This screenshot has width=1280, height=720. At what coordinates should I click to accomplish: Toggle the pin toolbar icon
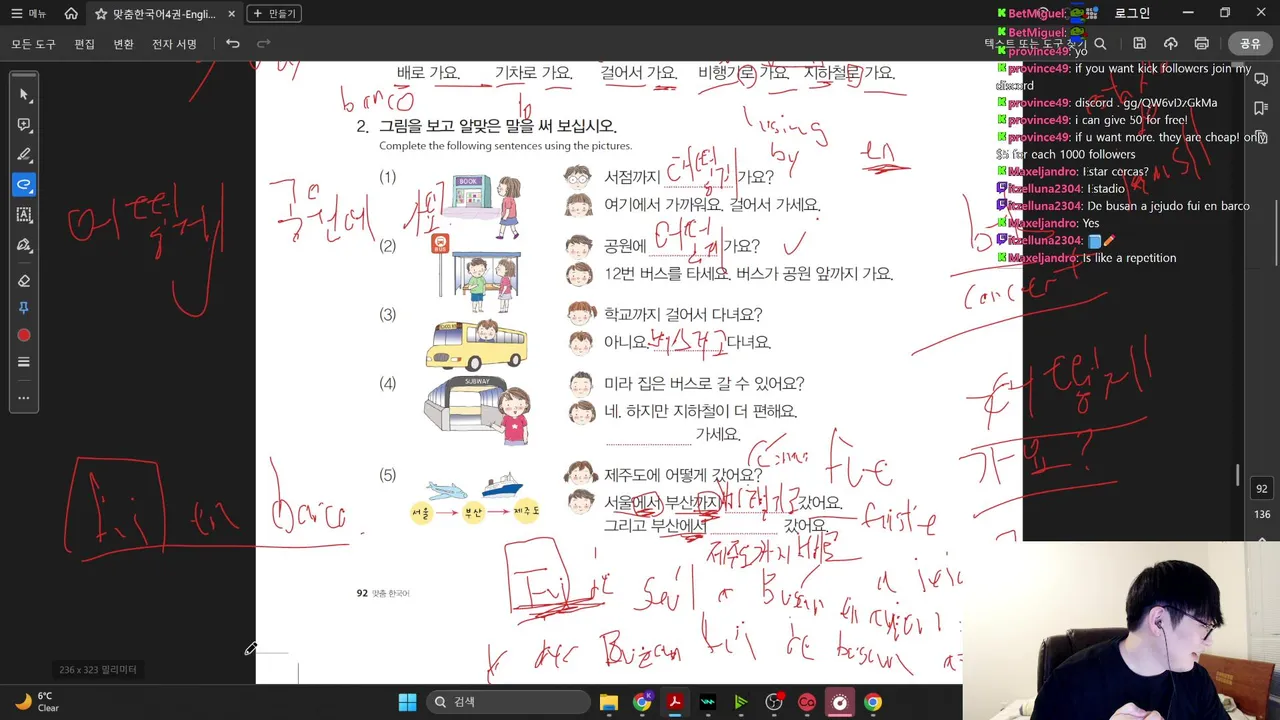tap(24, 308)
